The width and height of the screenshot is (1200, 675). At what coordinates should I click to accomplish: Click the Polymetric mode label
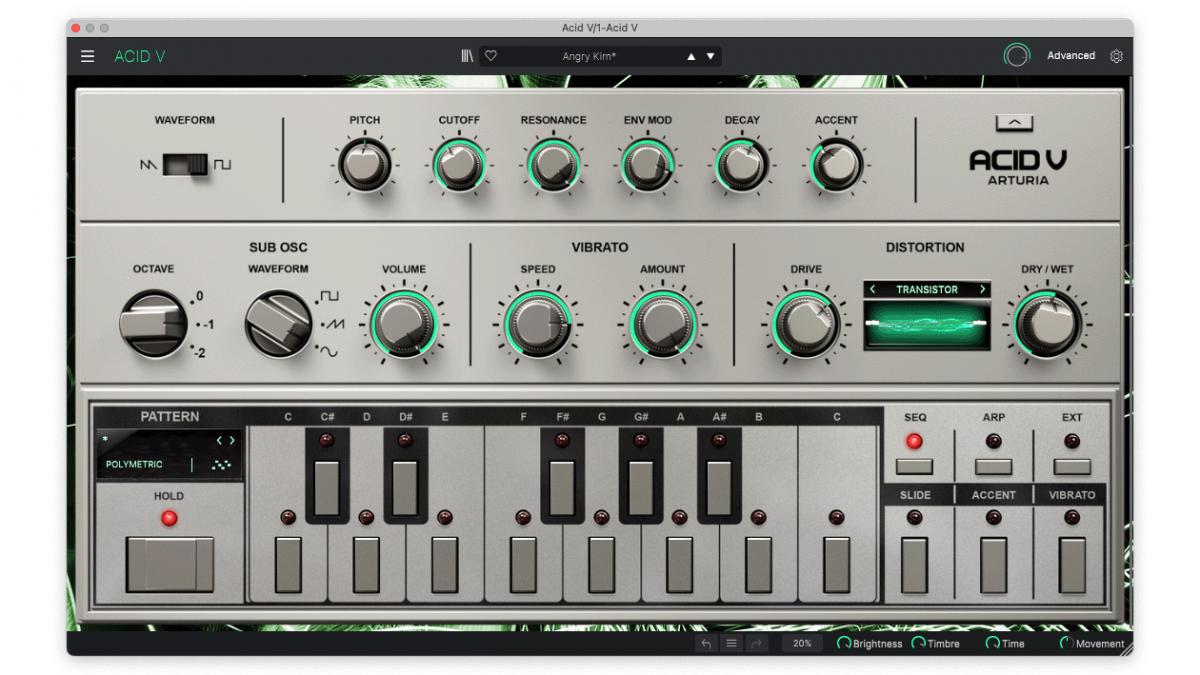pos(134,465)
